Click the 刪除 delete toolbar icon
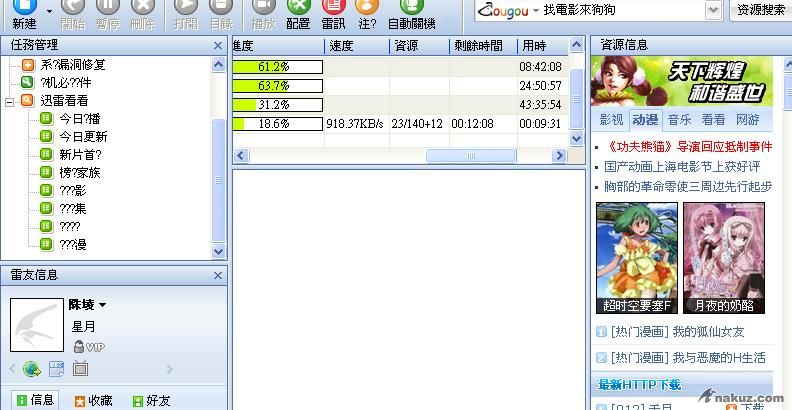 pos(142,8)
